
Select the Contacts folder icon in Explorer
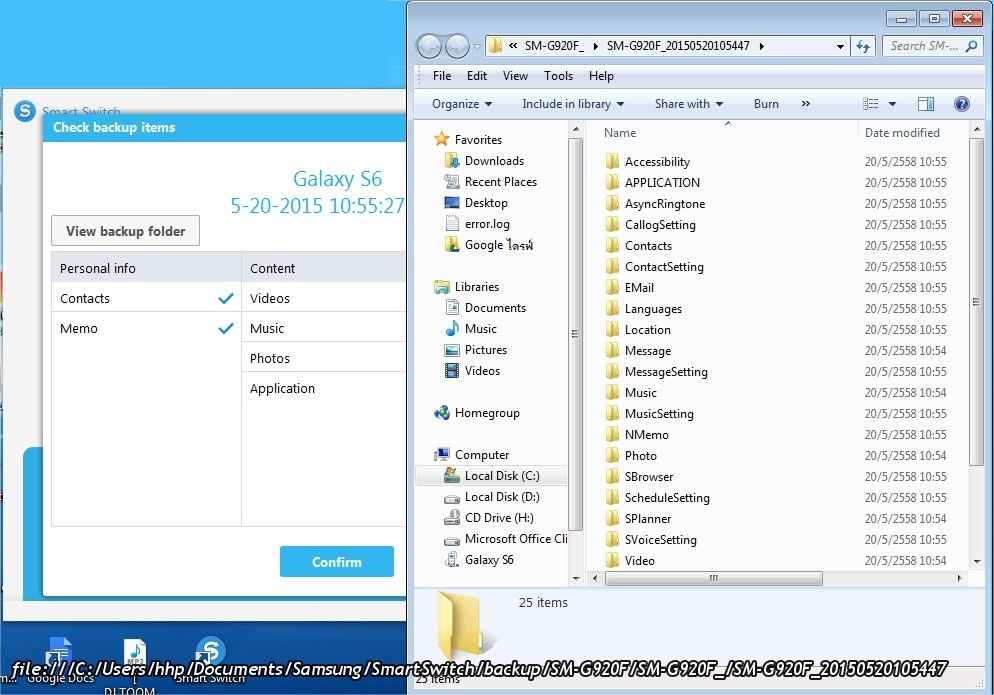612,245
